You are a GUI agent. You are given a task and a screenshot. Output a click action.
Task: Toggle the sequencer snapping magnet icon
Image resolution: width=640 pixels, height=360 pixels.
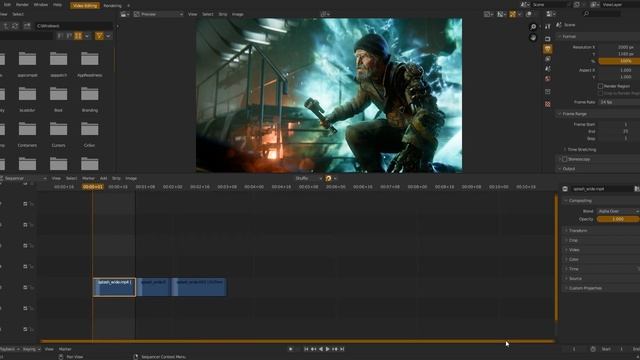(x=328, y=178)
